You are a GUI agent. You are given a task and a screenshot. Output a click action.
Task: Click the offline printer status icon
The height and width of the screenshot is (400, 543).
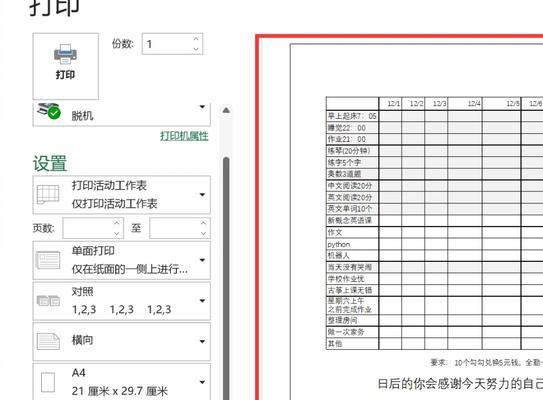click(49, 111)
